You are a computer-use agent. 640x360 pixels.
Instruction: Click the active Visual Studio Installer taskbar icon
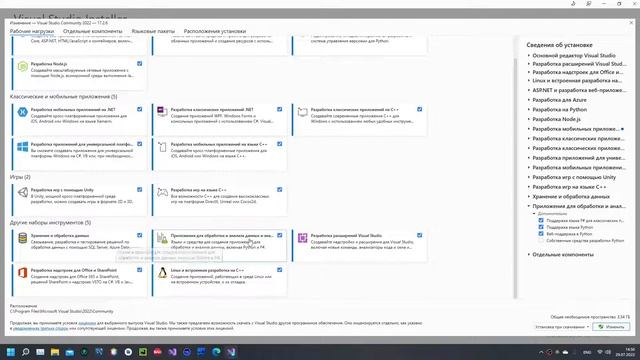coord(231,352)
